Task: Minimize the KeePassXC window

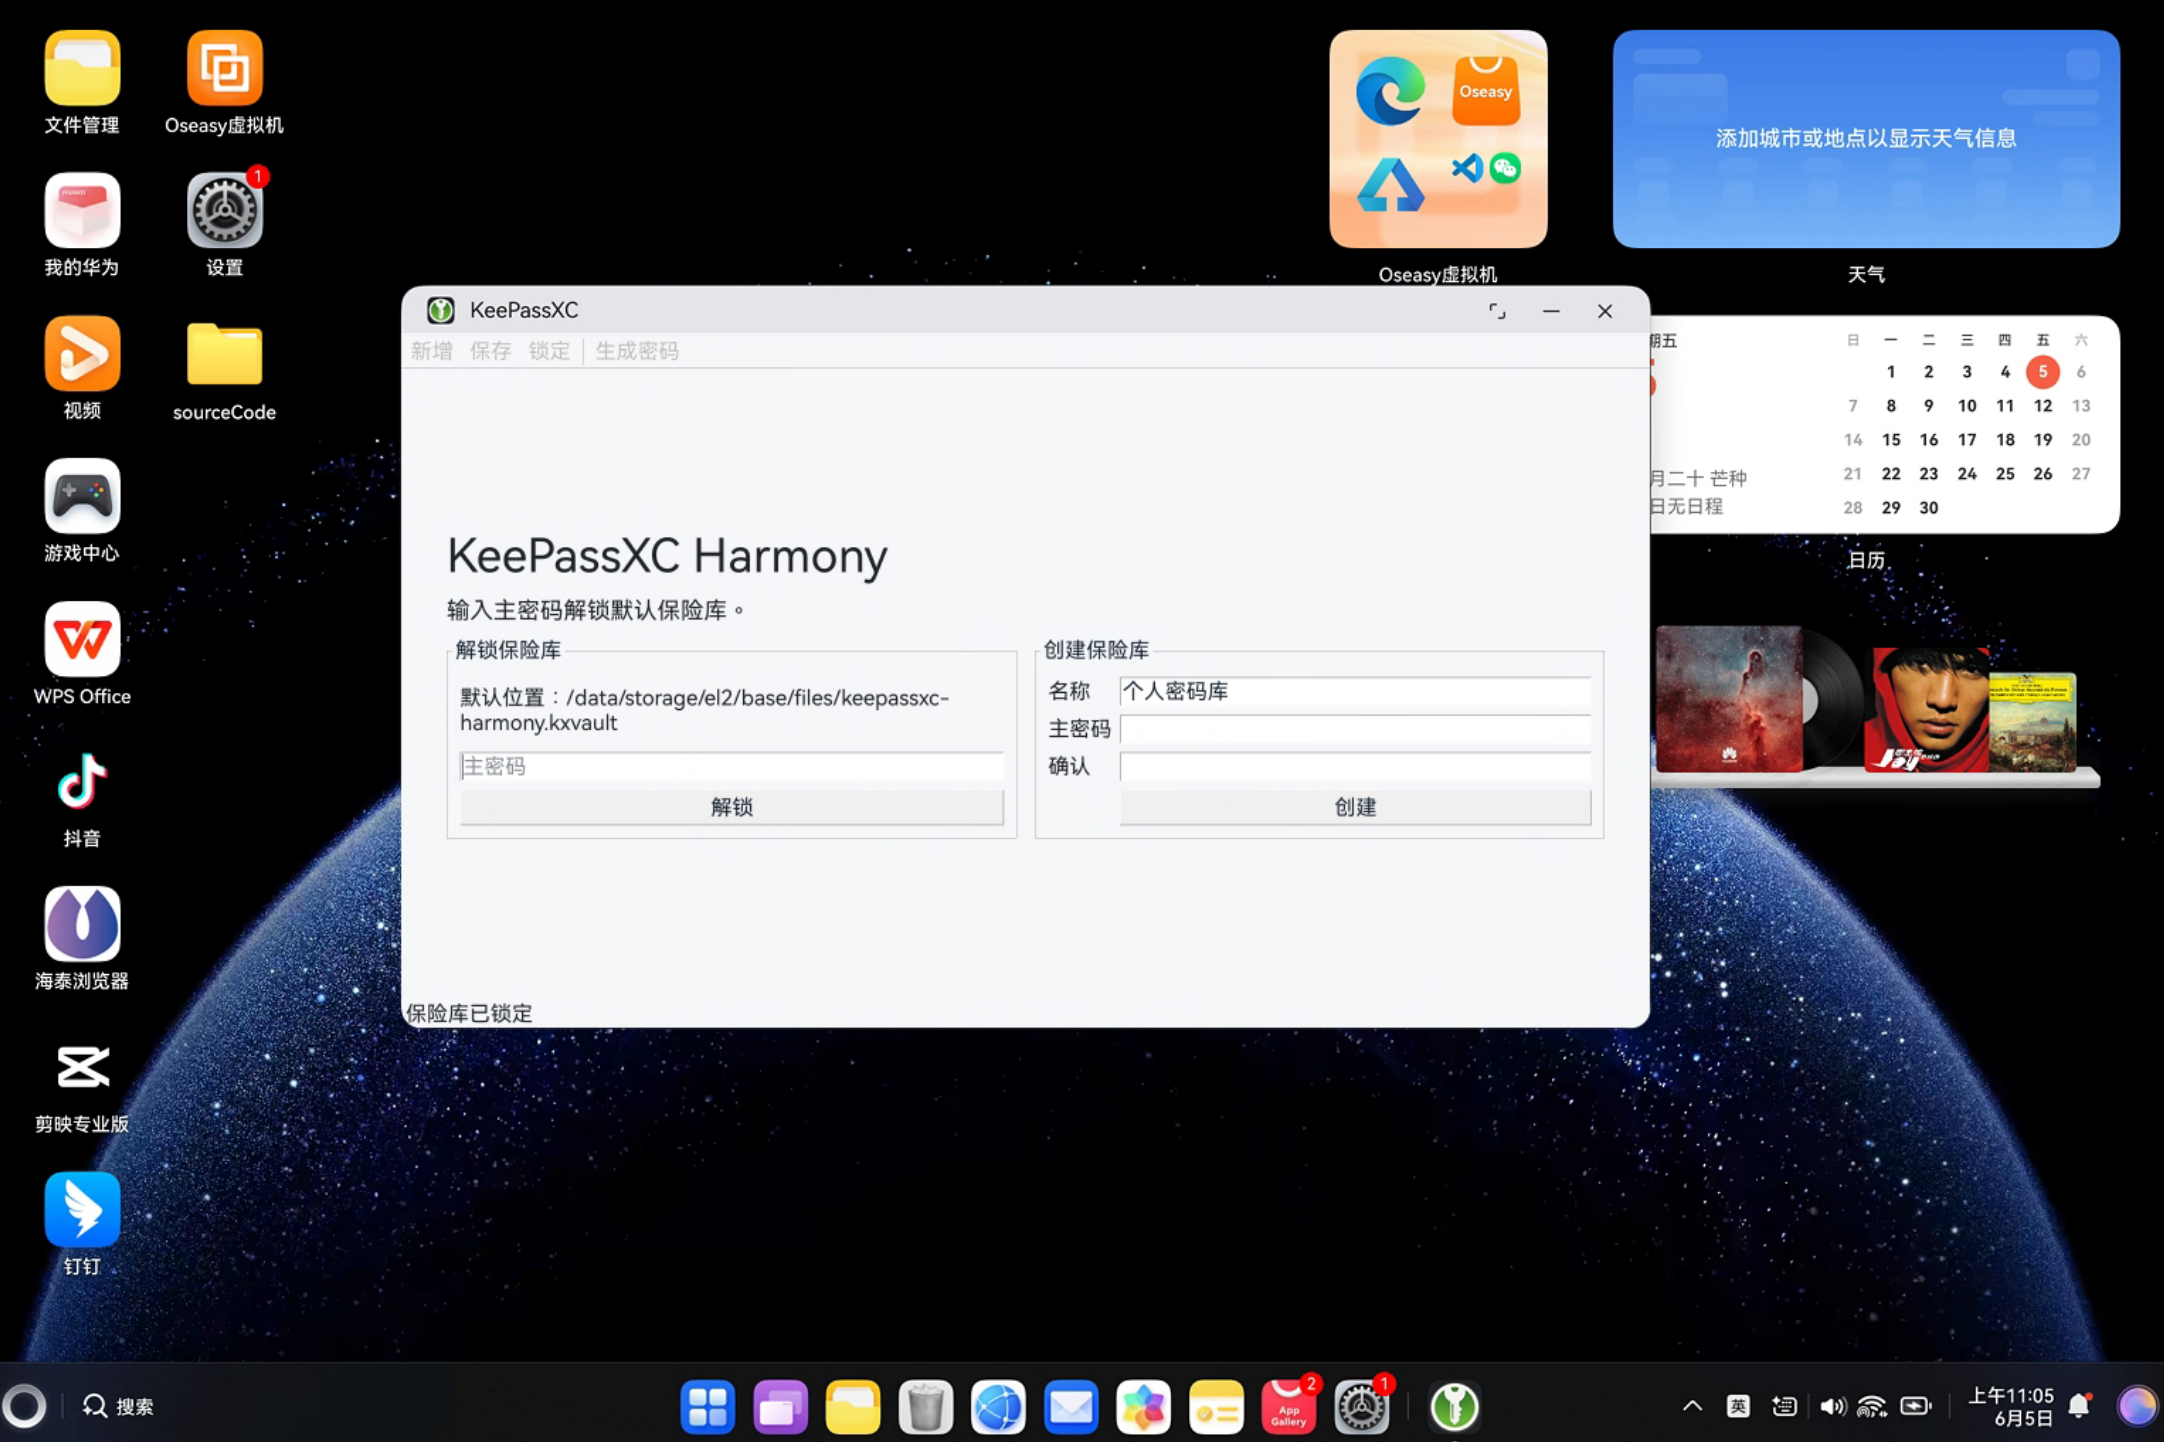Action: [1551, 311]
